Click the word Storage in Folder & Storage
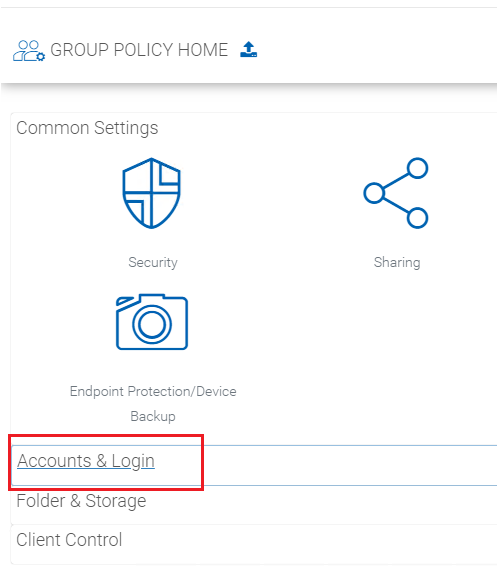Screen dimensions: 497x585 coord(116,501)
